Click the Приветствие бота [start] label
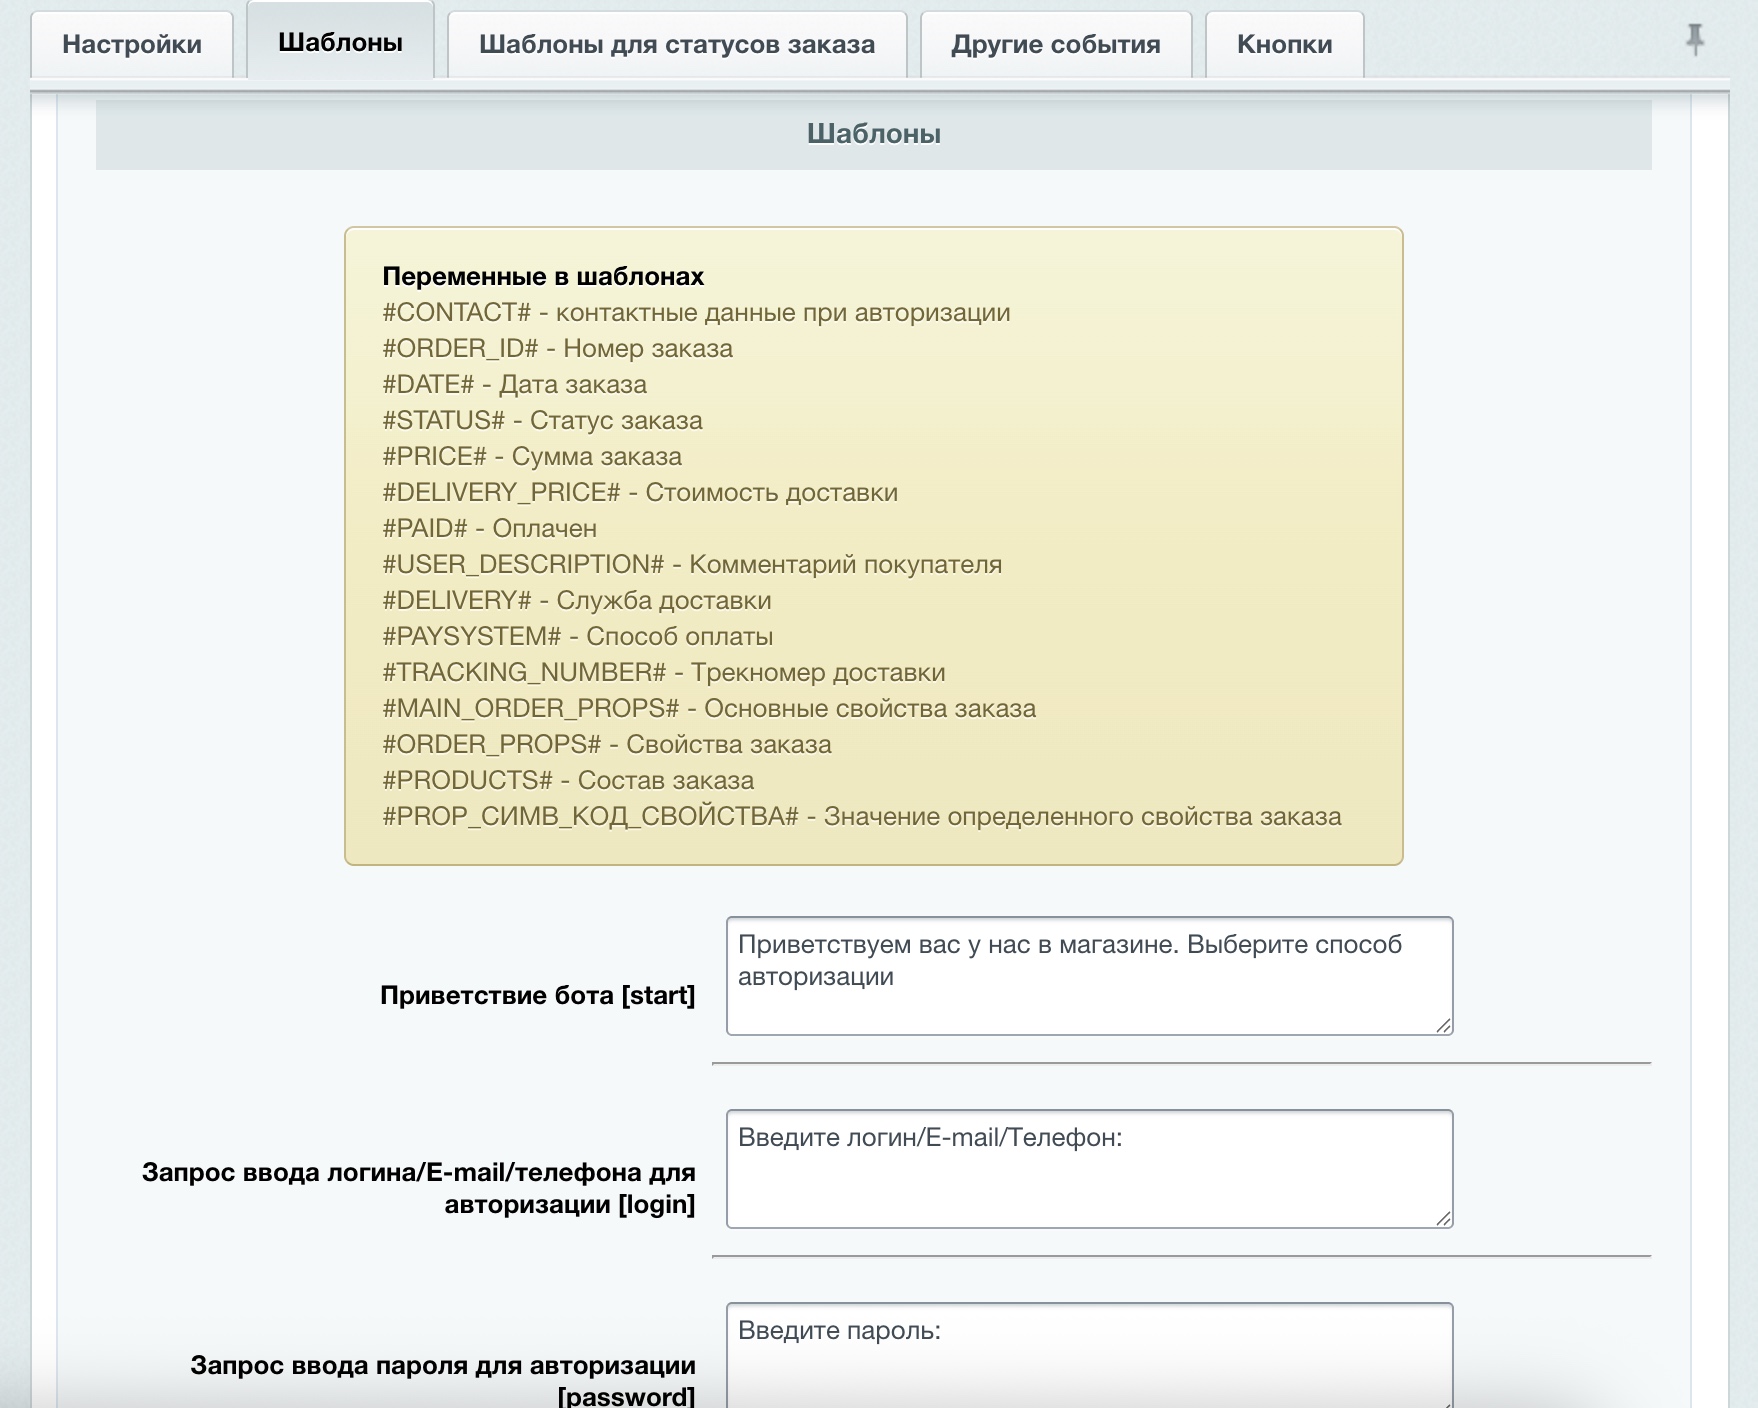1758x1408 pixels. click(537, 996)
